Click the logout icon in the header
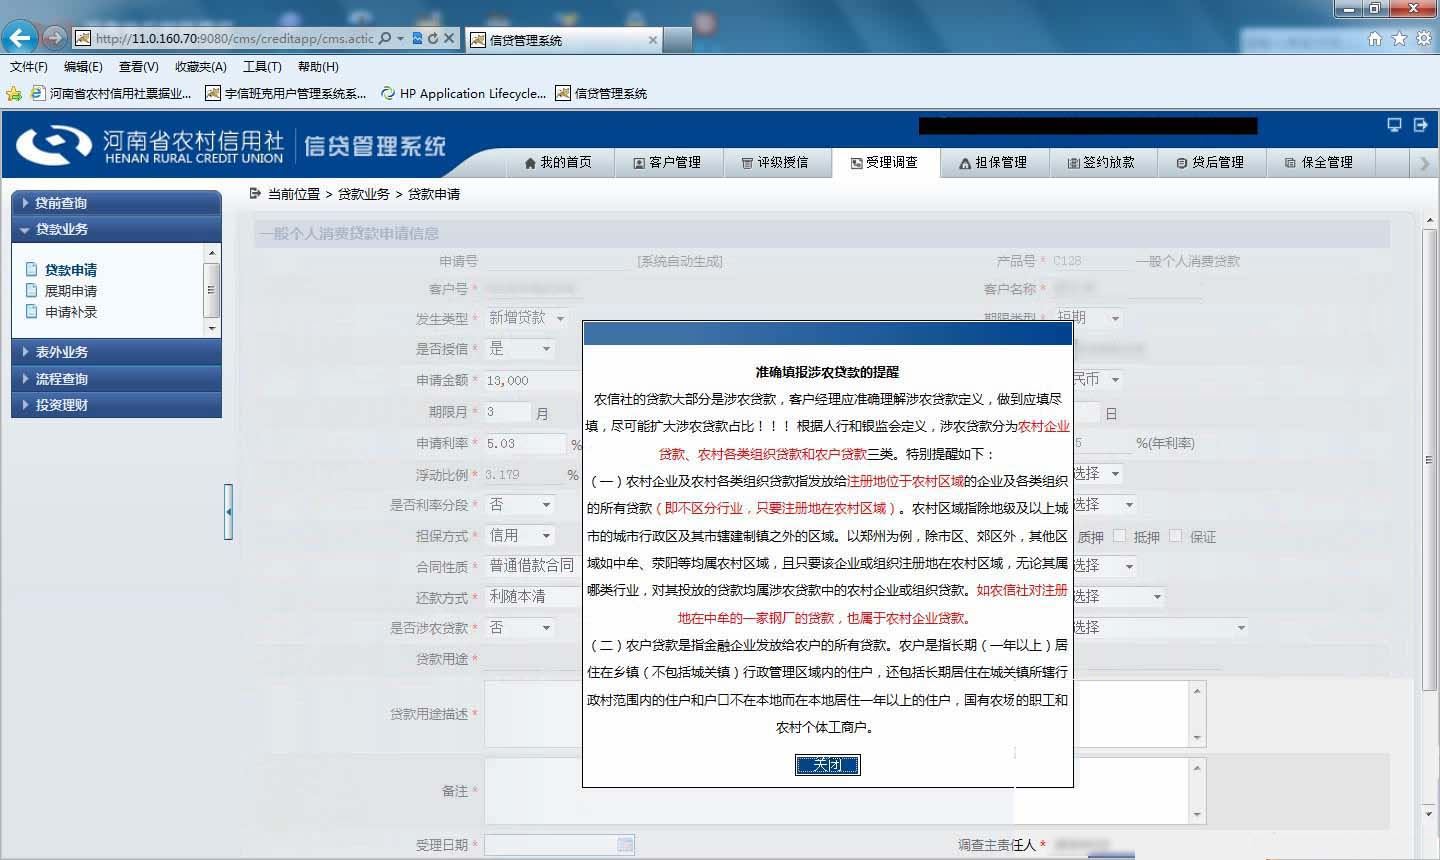 1420,125
